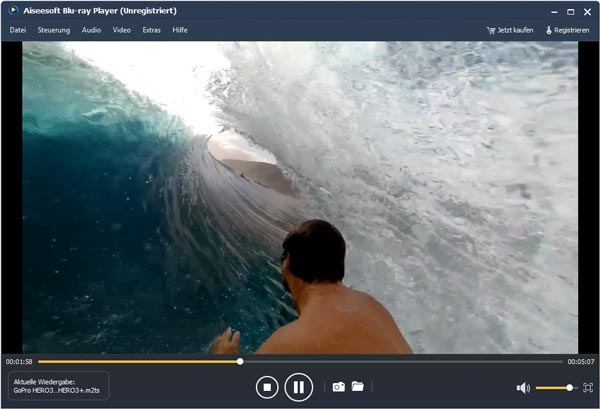Maximize the Blu-ray Player window
Screen dimensions: 600x409
click(571, 12)
